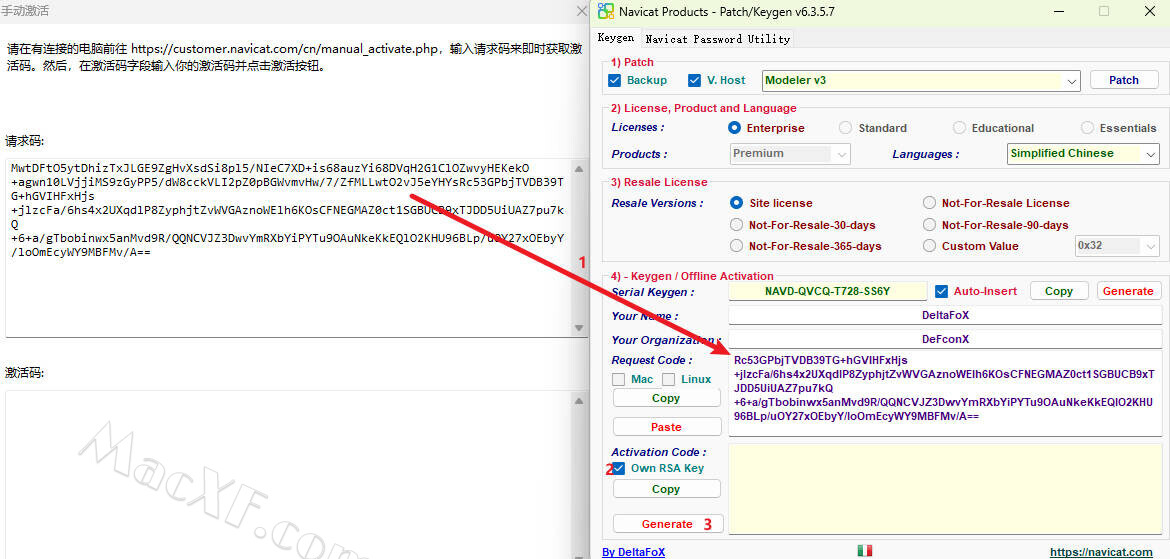Open the Modeler v3 dropdown

(1071, 81)
